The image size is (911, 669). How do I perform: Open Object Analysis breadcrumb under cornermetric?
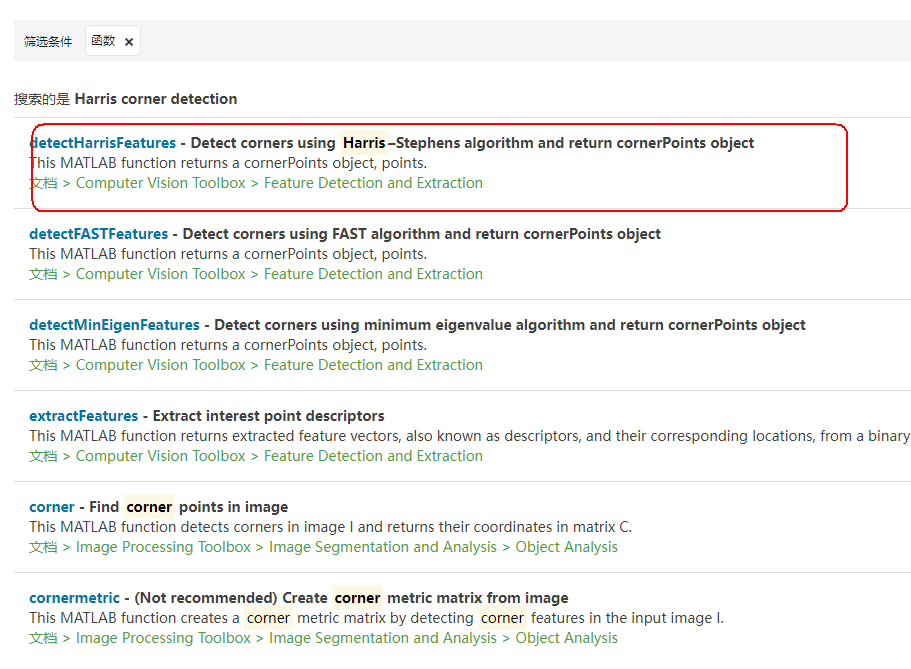[x=566, y=638]
